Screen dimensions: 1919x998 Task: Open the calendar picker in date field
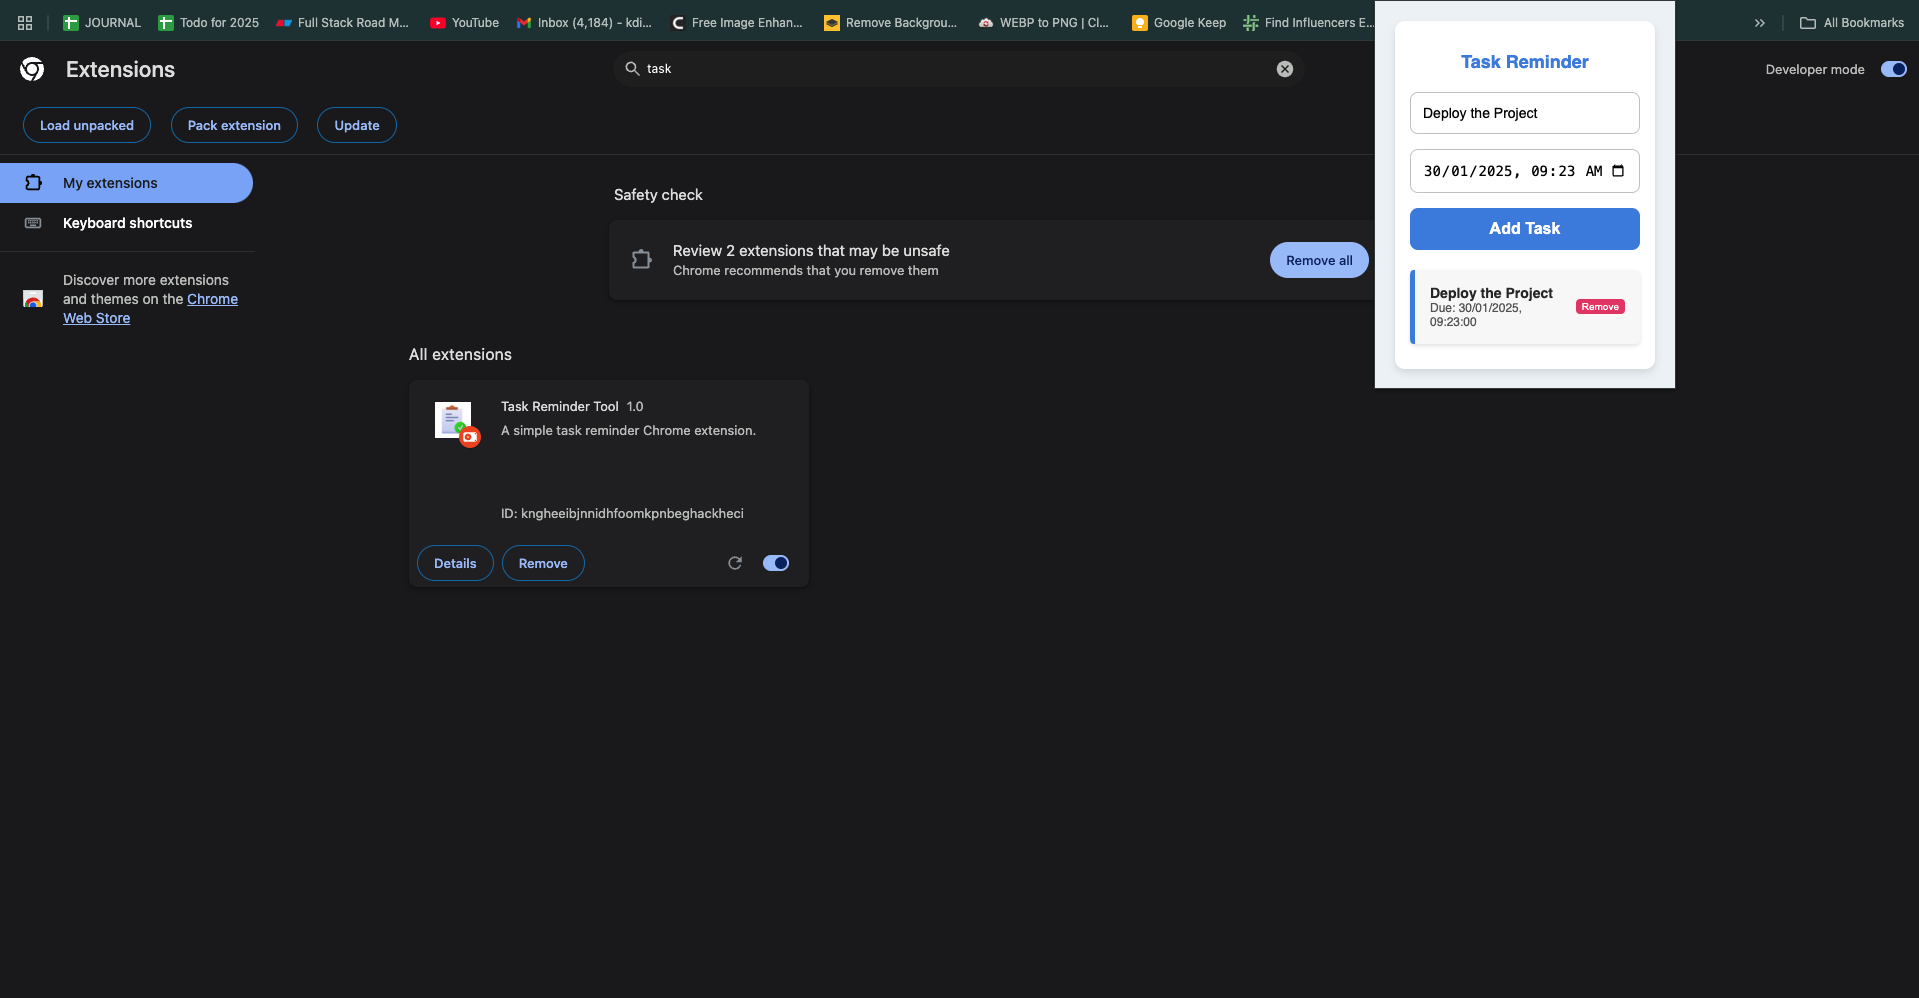pyautogui.click(x=1618, y=171)
